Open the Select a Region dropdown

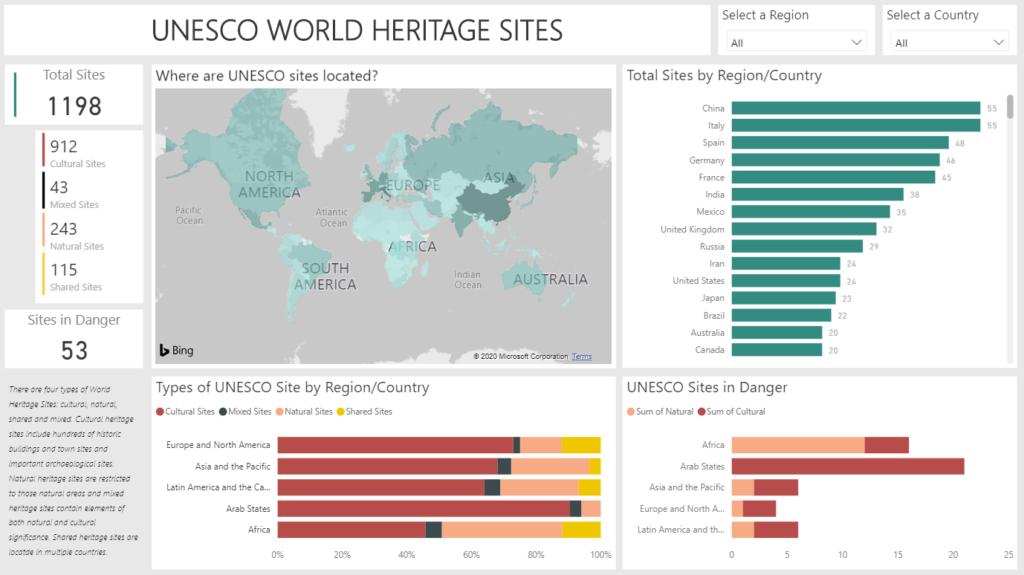click(x=796, y=42)
